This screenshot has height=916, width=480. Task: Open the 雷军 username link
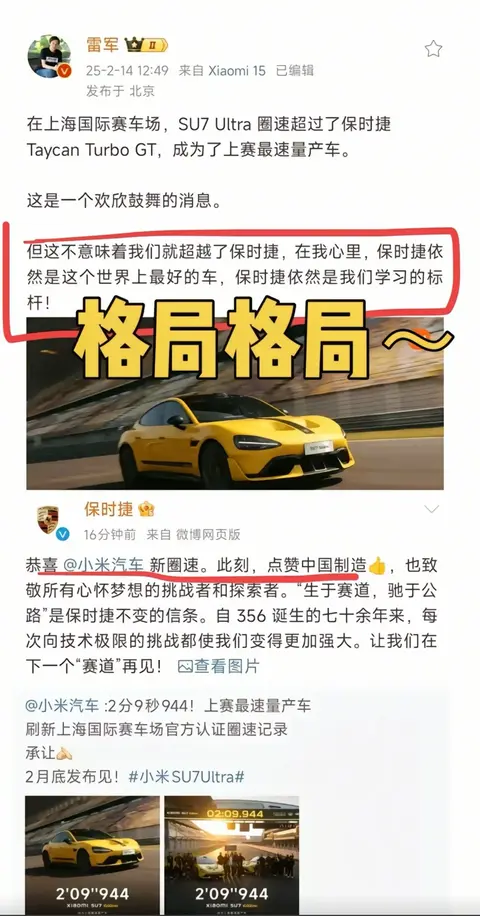point(103,45)
